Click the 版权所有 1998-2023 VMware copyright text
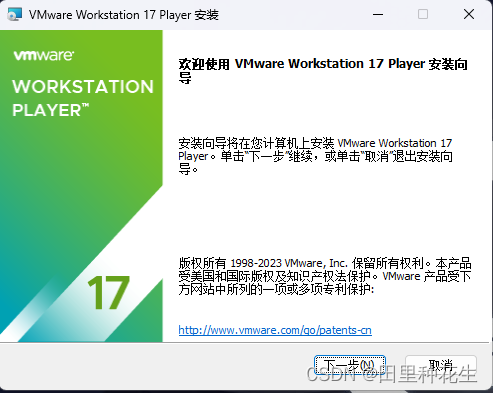The width and height of the screenshot is (493, 393). (x=325, y=276)
